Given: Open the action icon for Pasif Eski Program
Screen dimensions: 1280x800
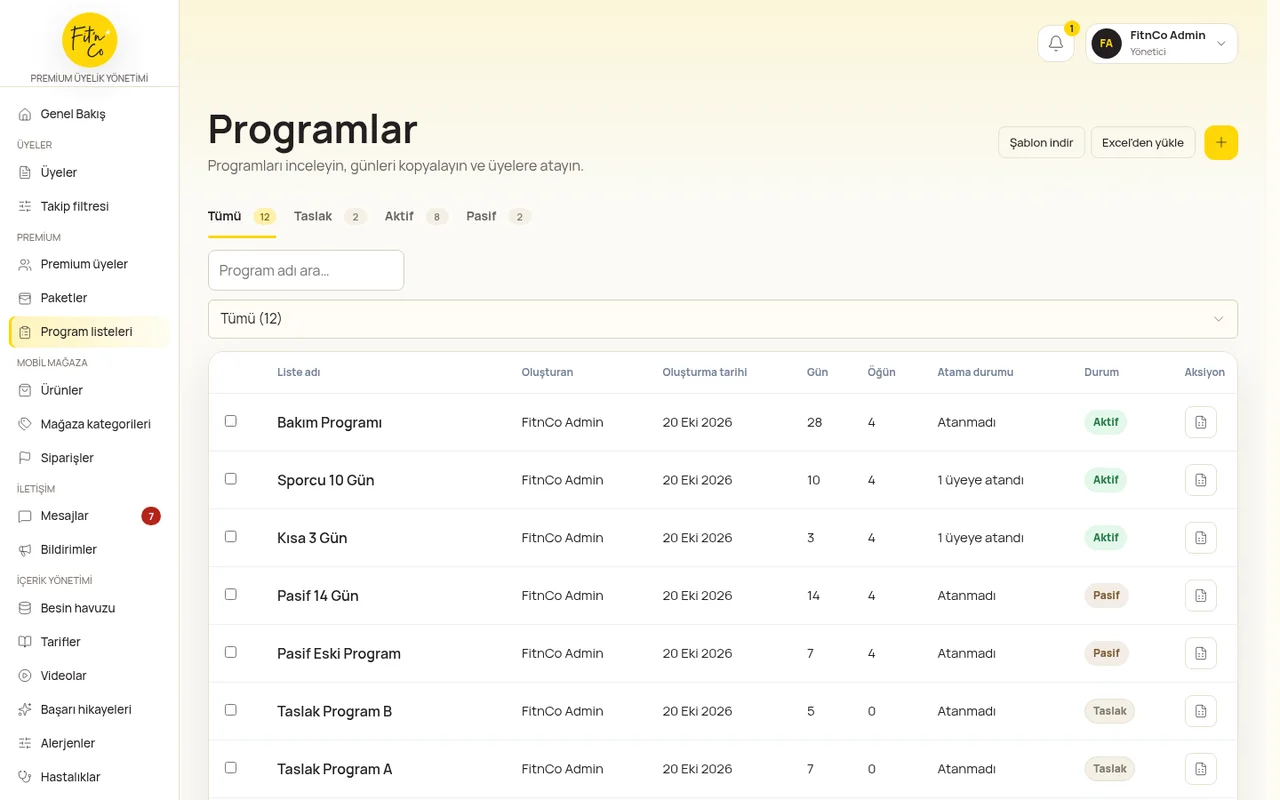Looking at the screenshot, I should (1201, 654).
